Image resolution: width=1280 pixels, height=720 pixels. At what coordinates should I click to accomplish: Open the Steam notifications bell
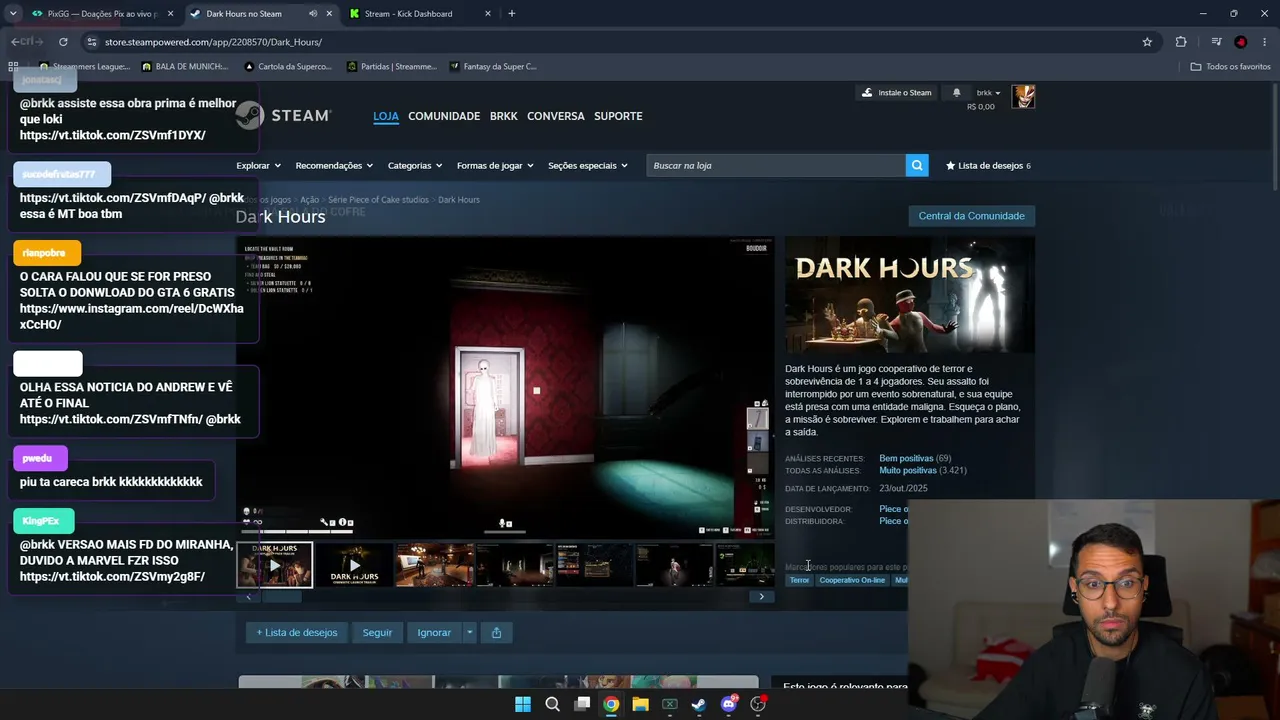(956, 93)
